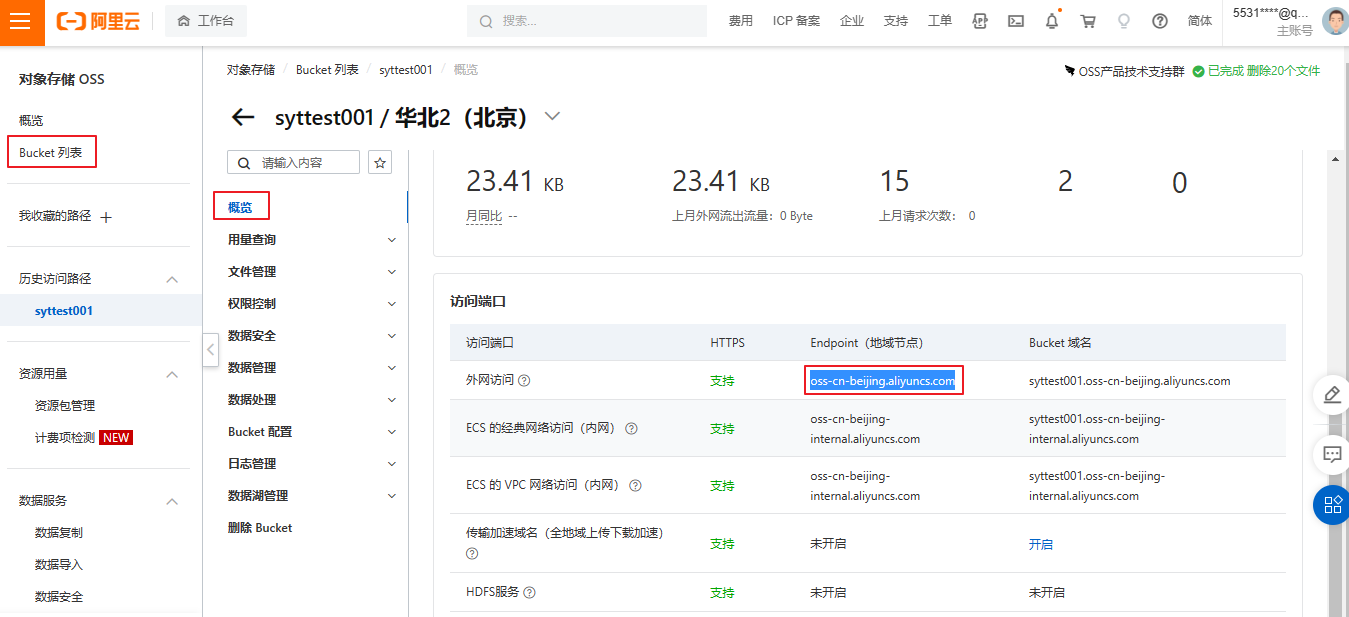Open 删除20个文件 completed task link
Image resolution: width=1349 pixels, height=617 pixels.
(x=1283, y=71)
